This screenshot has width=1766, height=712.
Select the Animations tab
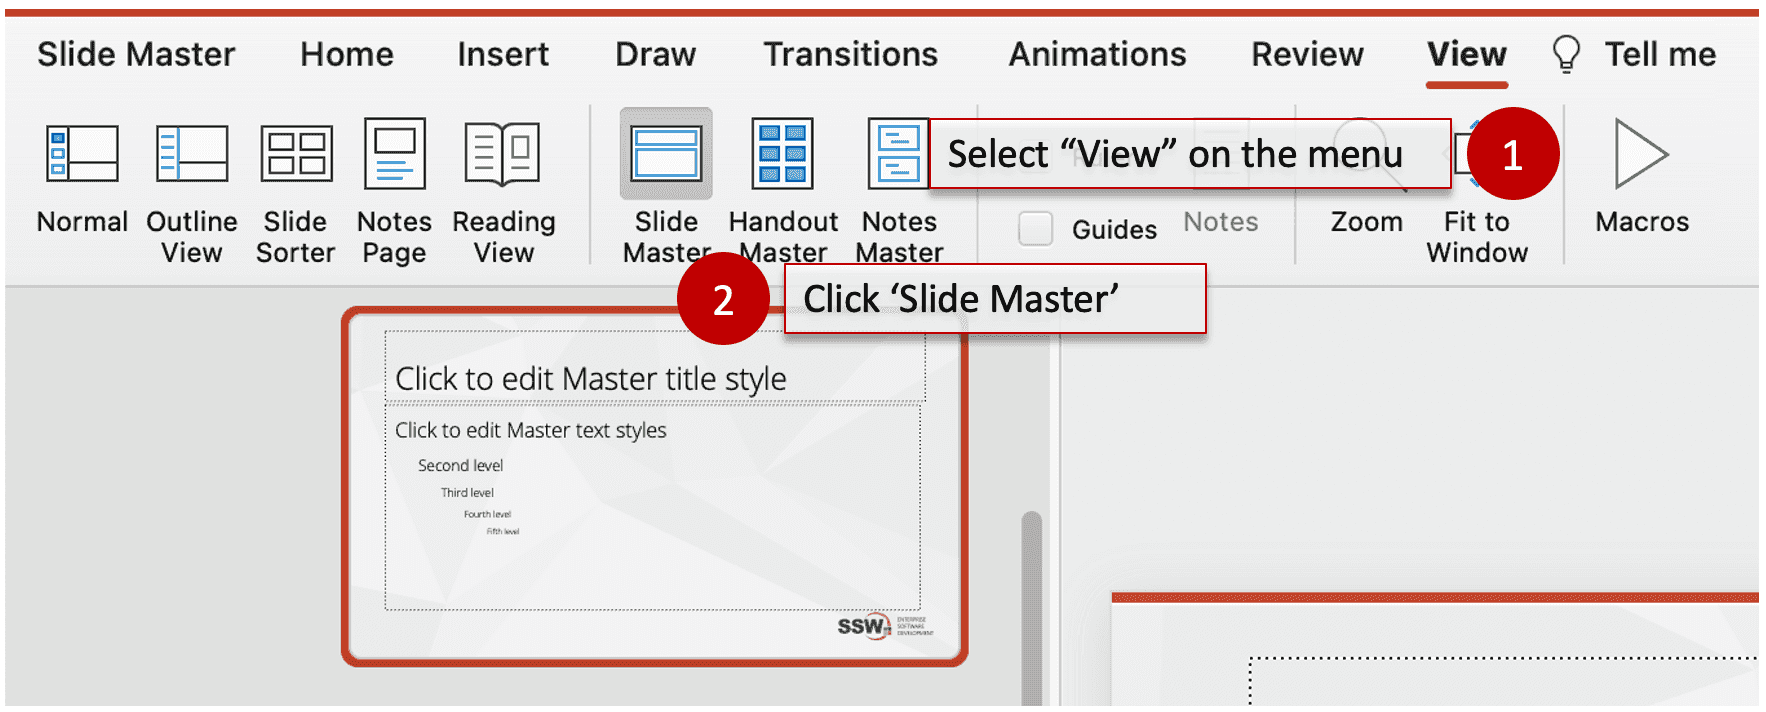click(x=1097, y=54)
